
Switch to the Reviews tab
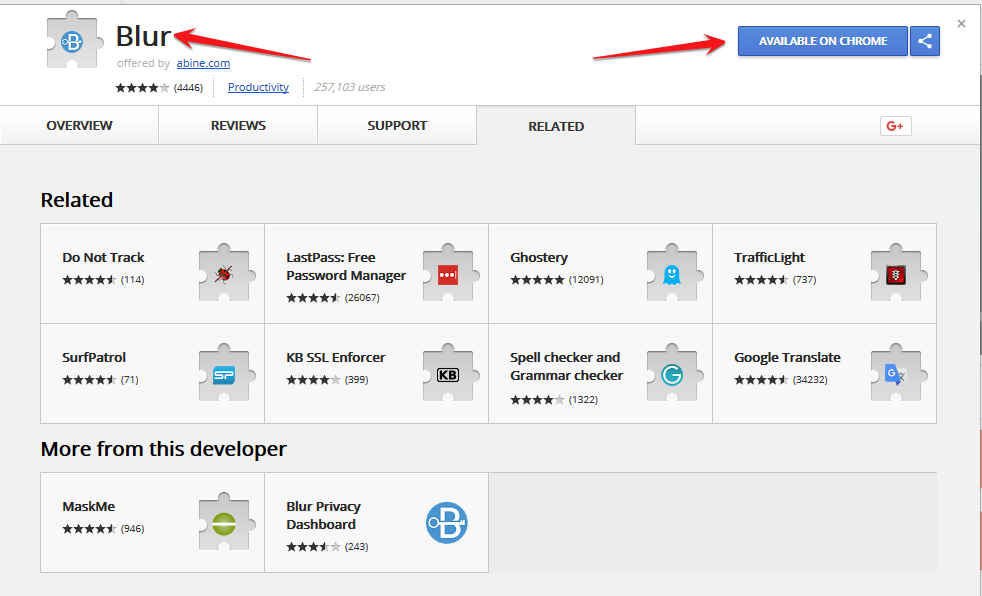(x=238, y=125)
